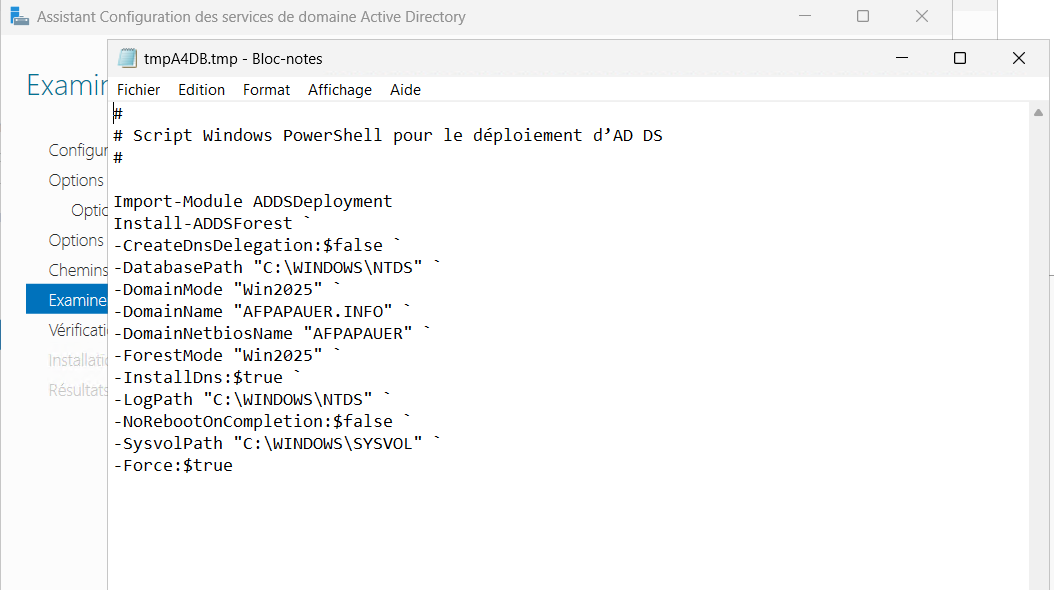1054x590 pixels.
Task: Open the Affichage menu
Action: [x=339, y=90]
